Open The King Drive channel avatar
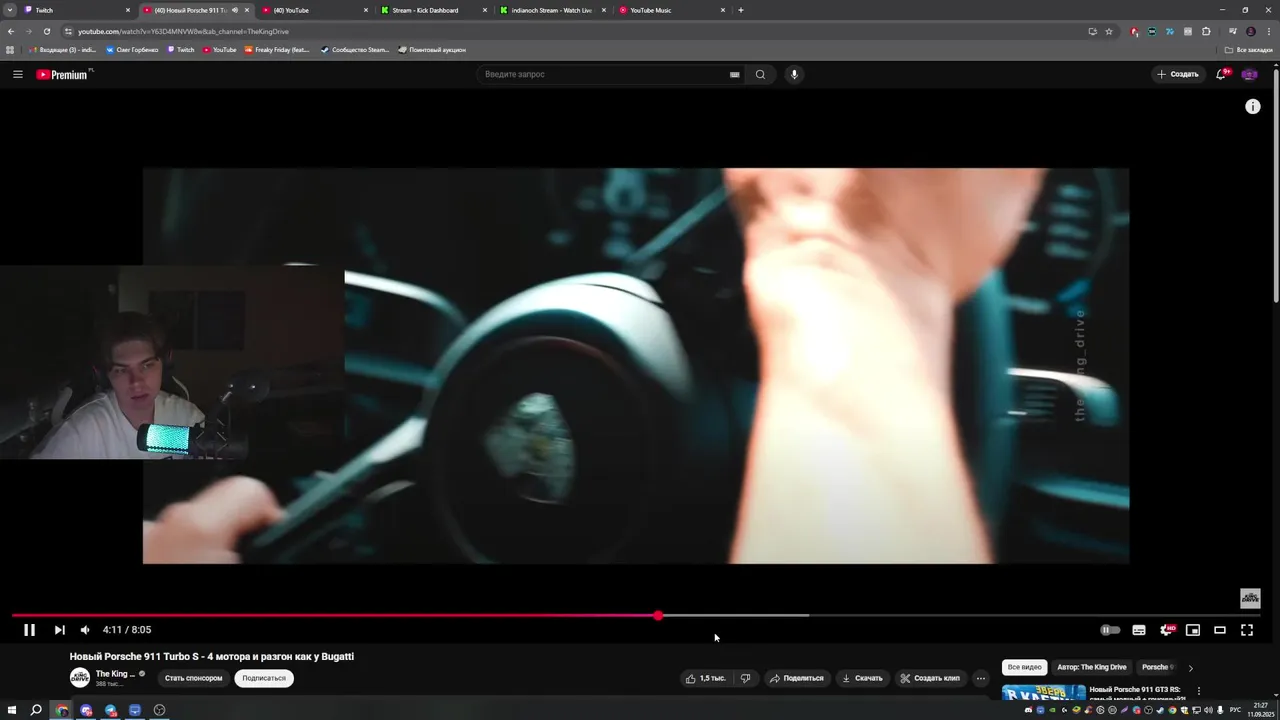The image size is (1280, 720). (x=79, y=678)
